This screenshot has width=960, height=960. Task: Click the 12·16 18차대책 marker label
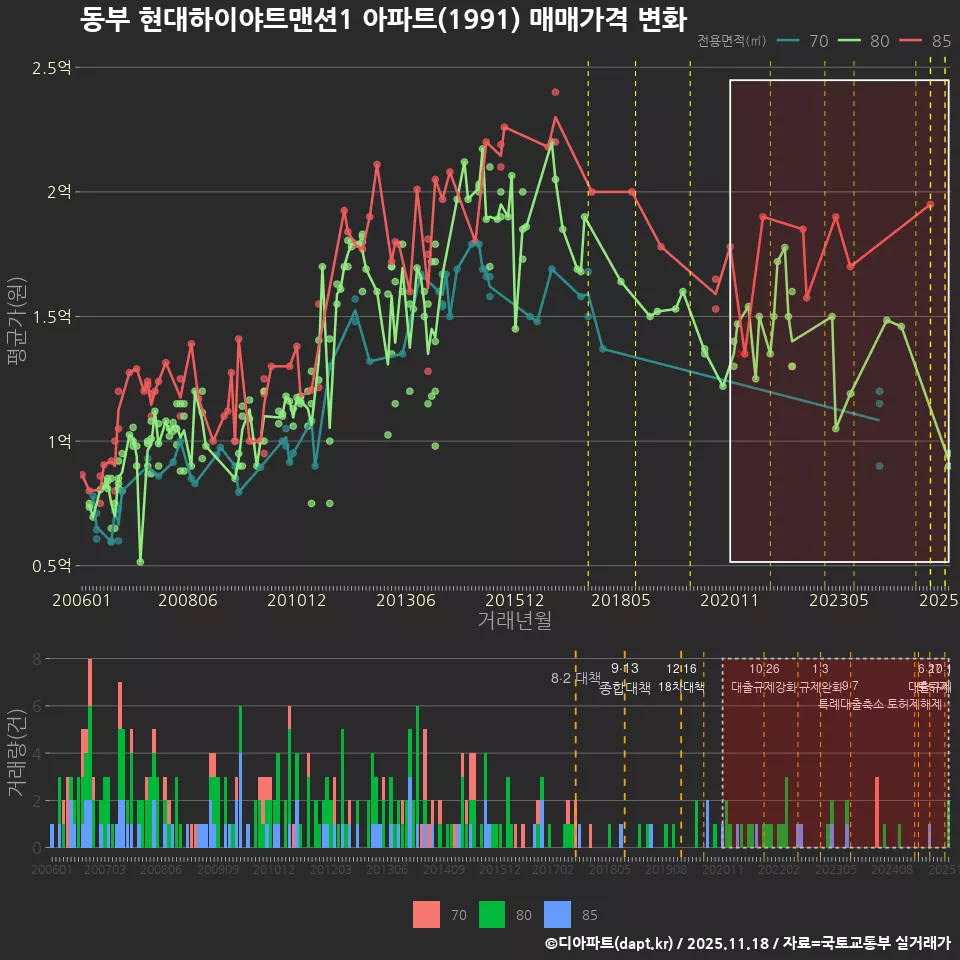(681, 678)
